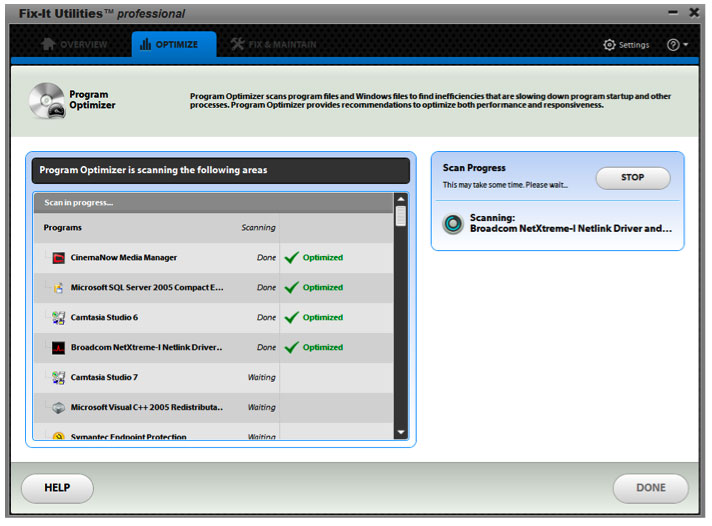Click the Symantec Endpoint Protection icon

click(59, 437)
